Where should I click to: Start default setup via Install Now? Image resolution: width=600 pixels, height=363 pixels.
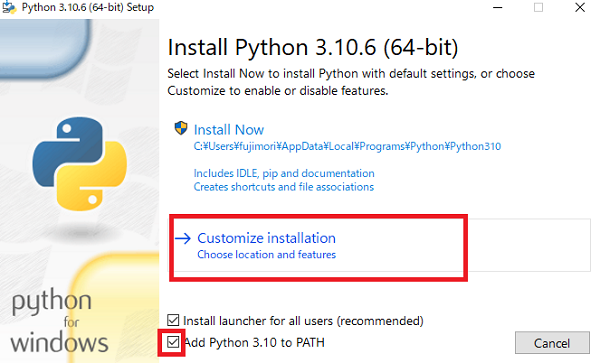pos(229,130)
